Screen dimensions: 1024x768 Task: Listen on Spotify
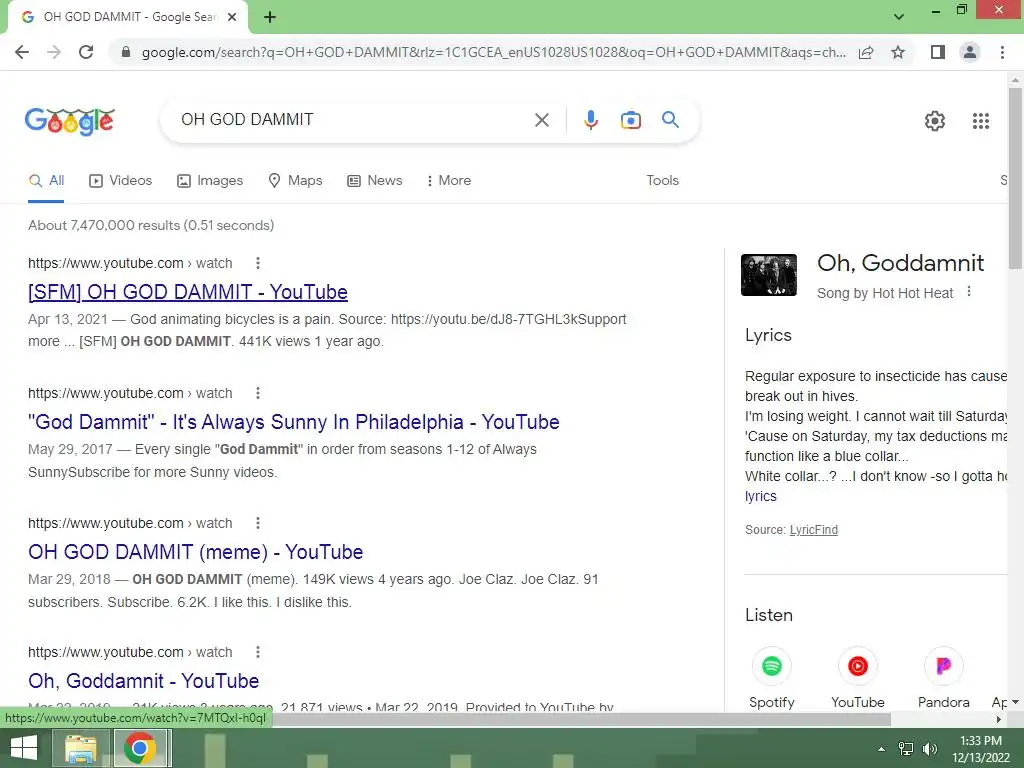click(x=771, y=677)
